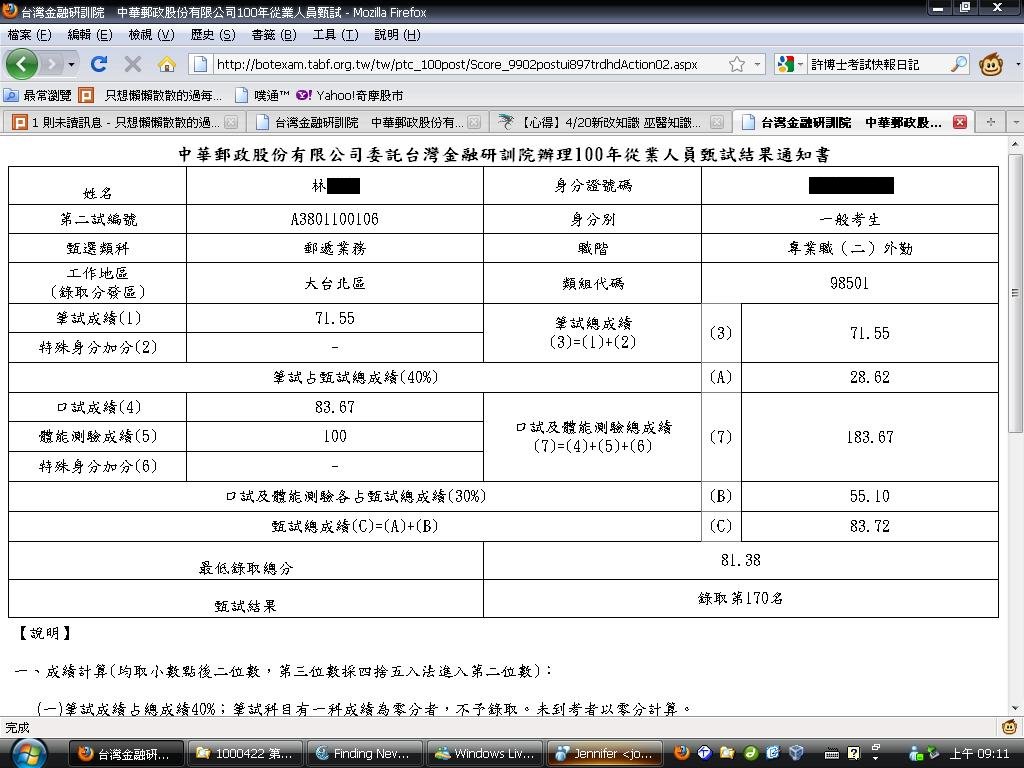Select the 台灣金融研... Firefox taskbar button
Image resolution: width=1024 pixels, height=768 pixels.
coord(125,753)
